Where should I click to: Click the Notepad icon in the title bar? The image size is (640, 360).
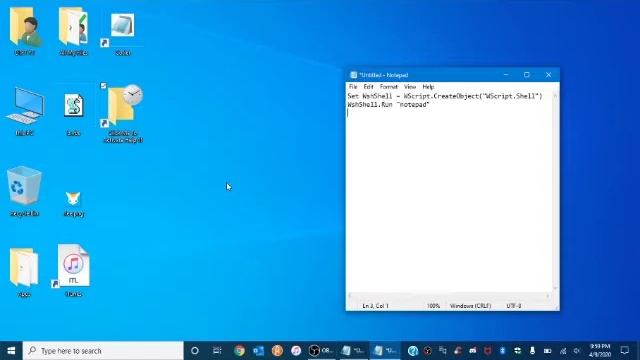click(353, 75)
